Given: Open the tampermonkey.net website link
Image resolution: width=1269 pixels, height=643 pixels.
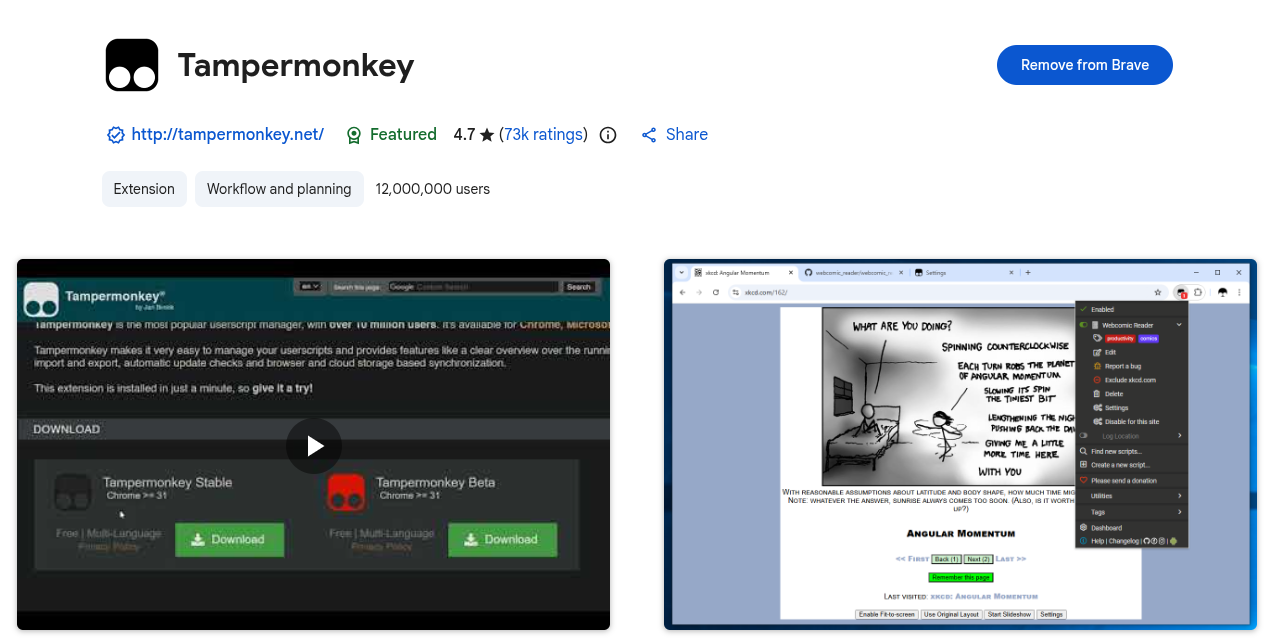Looking at the screenshot, I should click(x=228, y=134).
